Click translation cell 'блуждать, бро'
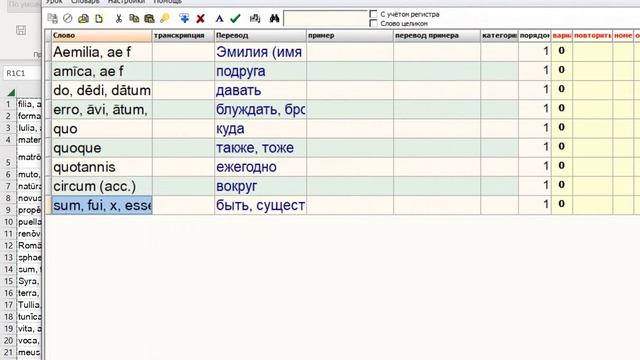The image size is (640, 360). tap(260, 109)
